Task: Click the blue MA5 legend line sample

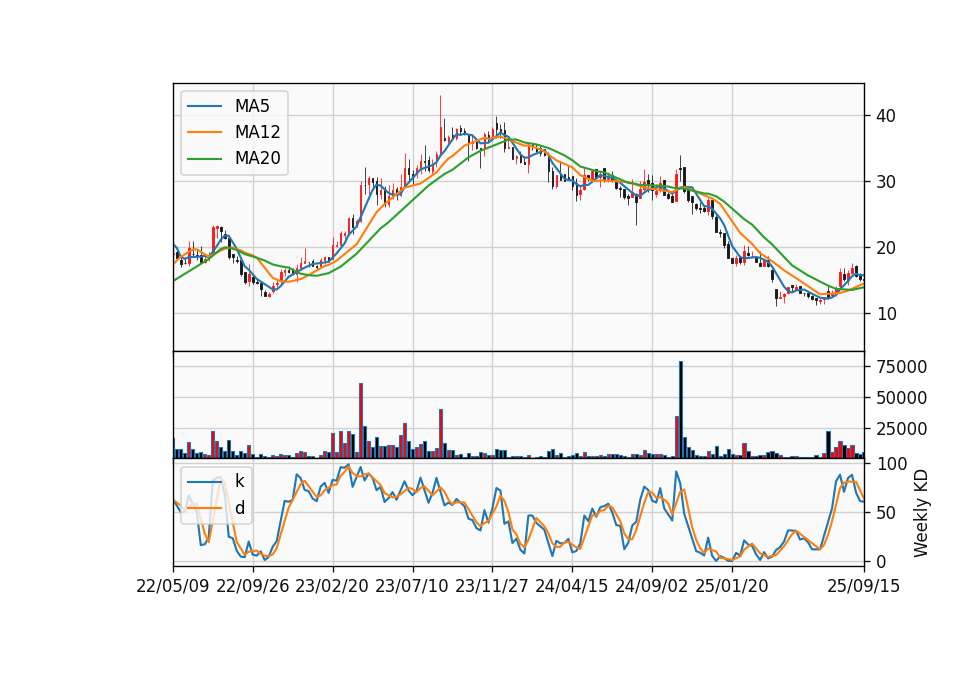Action: tap(204, 106)
